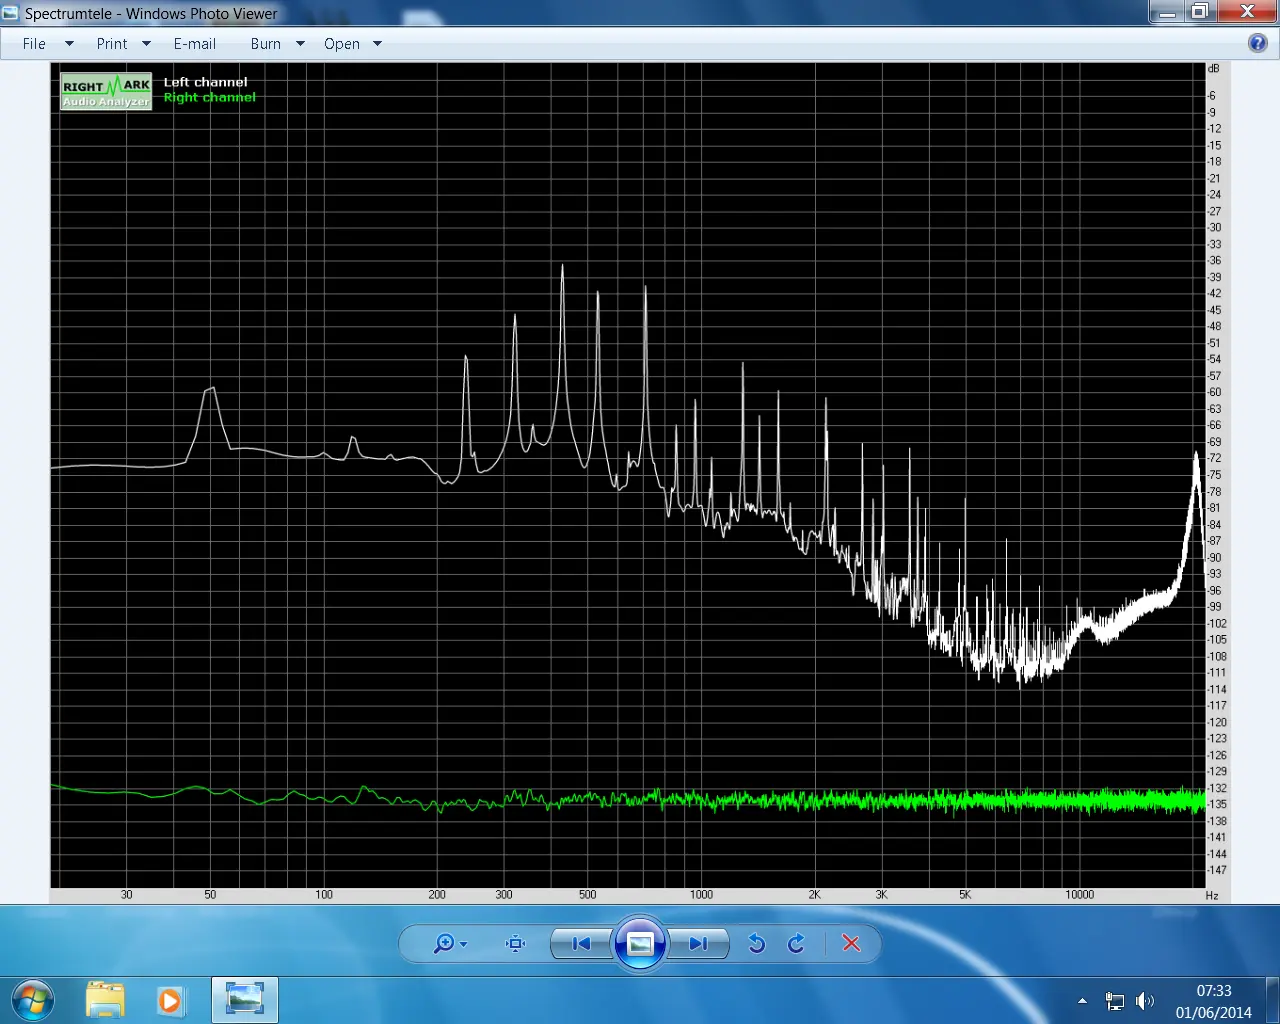Show hidden system tray icons
The height and width of the screenshot is (1024, 1280).
point(1082,1000)
